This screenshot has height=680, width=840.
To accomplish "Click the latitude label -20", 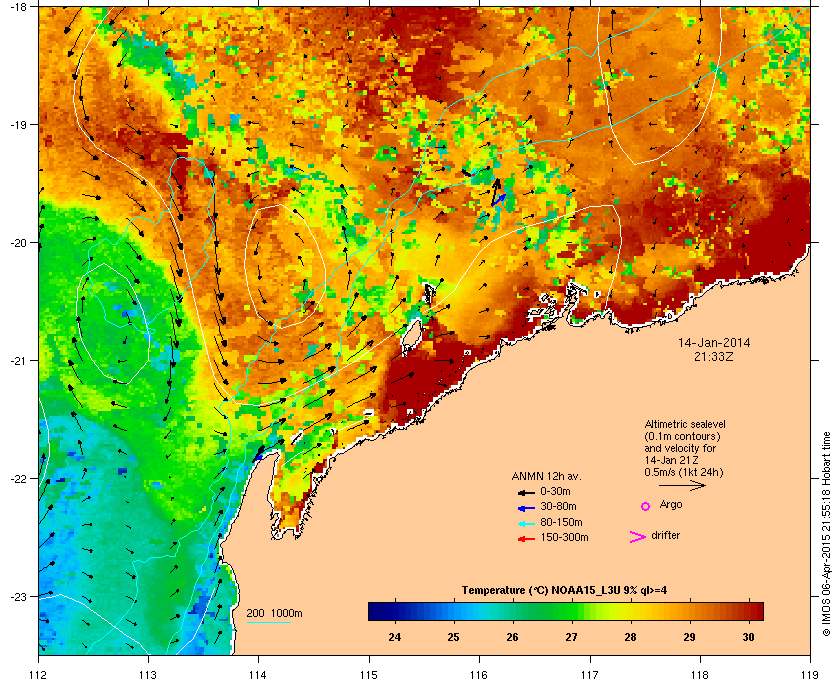I will [18, 243].
